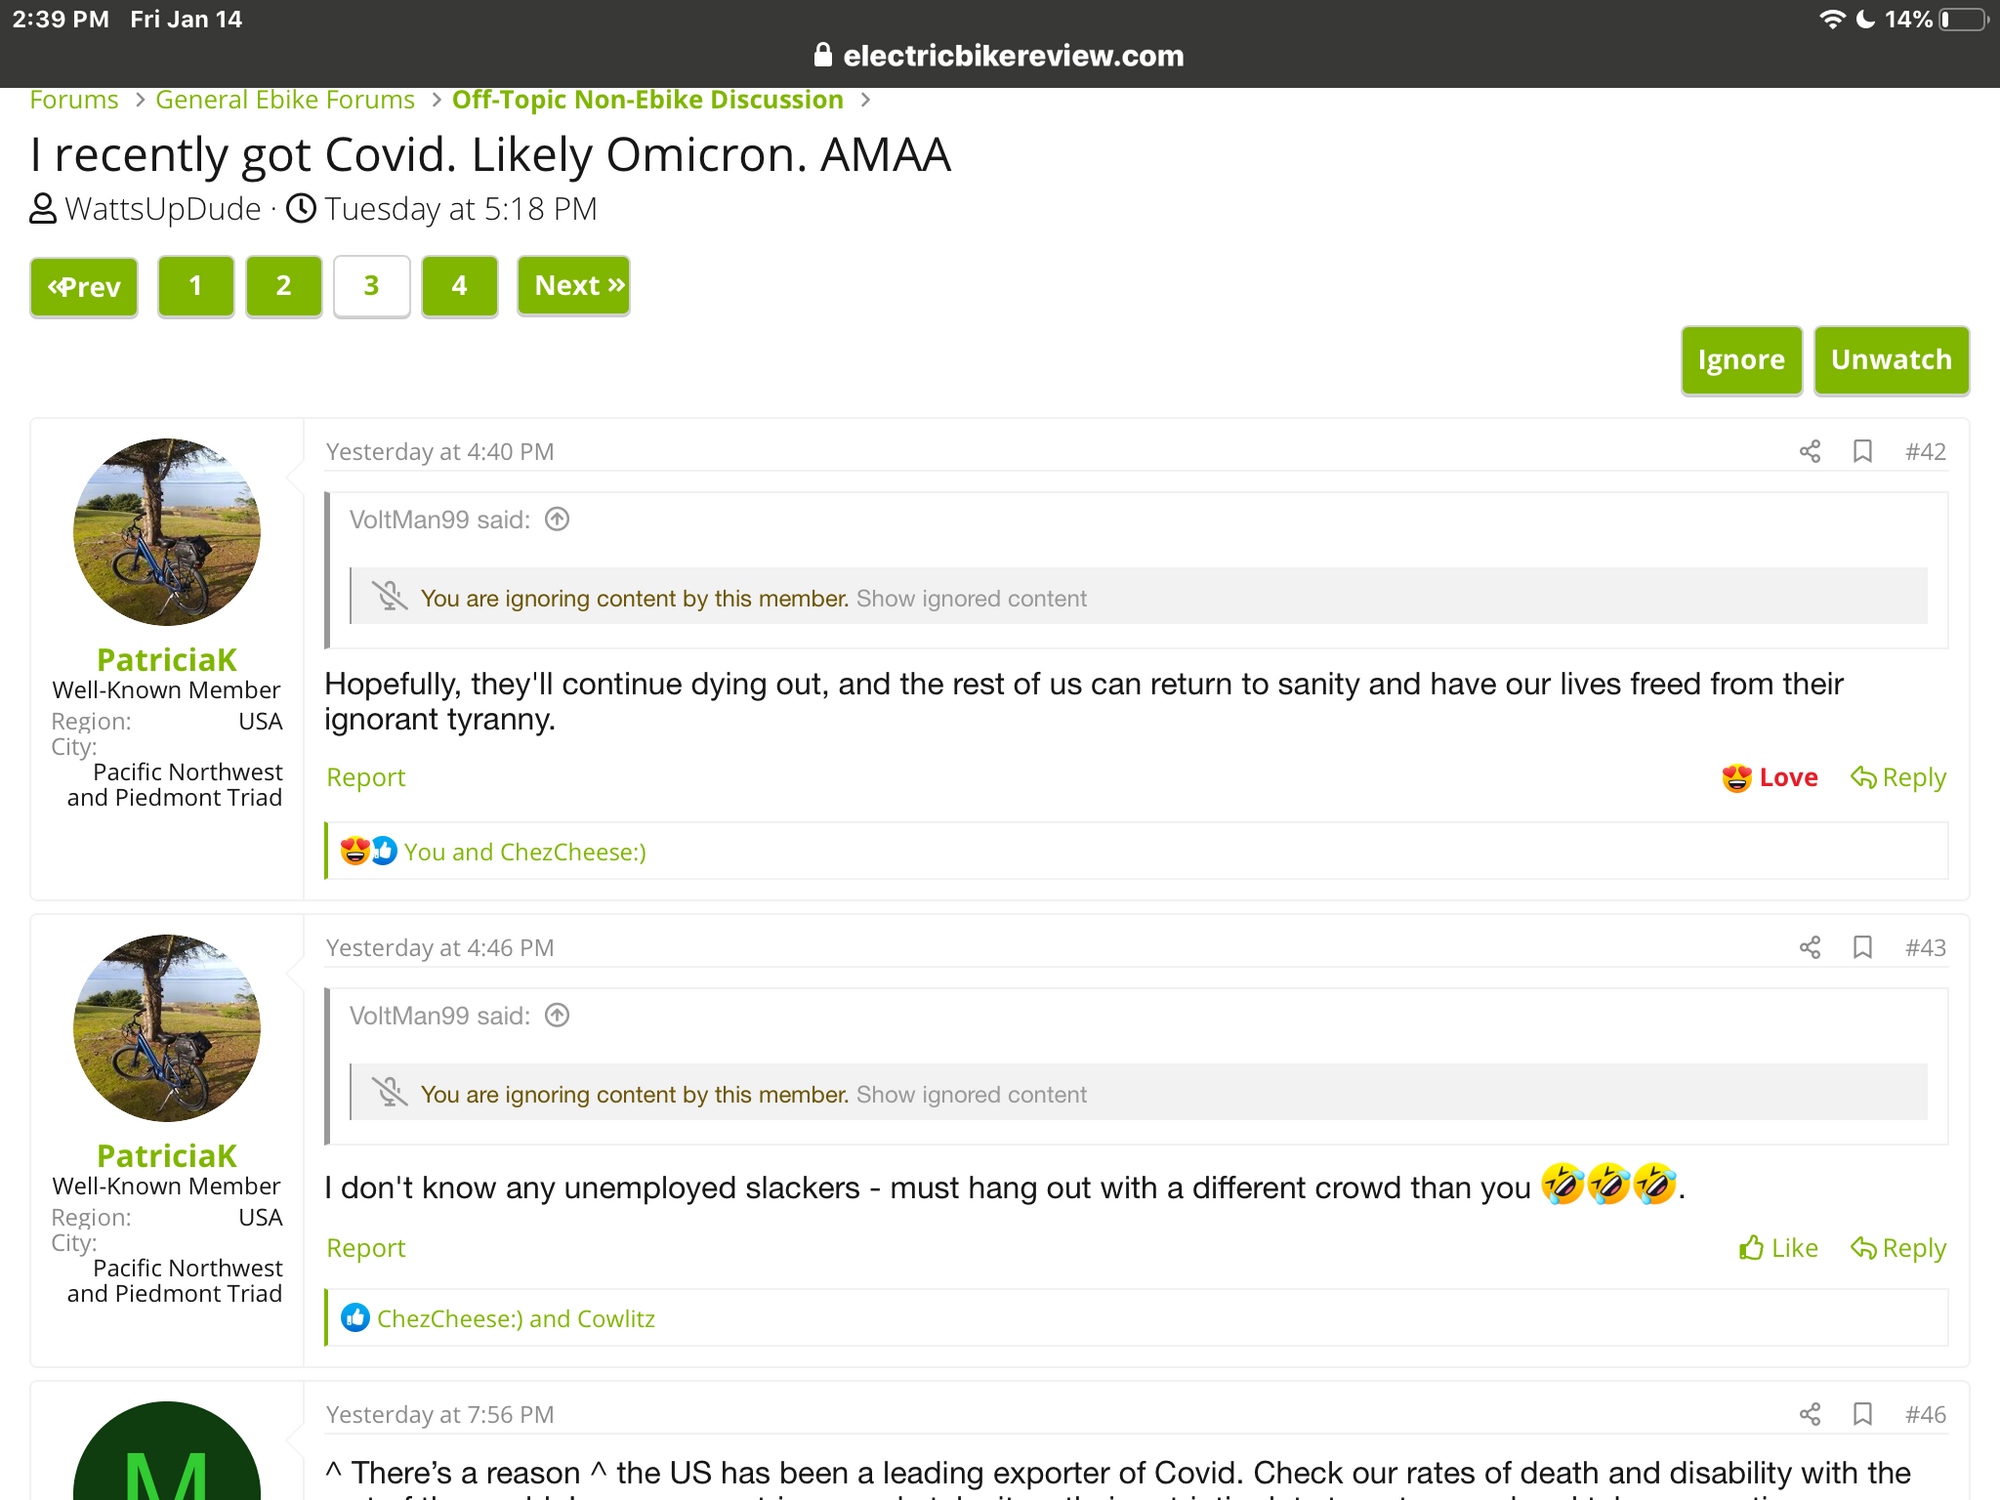This screenshot has height=1500, width=2000.
Task: Open Off-Topic Non-Ebike Discussion breadcrumb
Action: (647, 100)
